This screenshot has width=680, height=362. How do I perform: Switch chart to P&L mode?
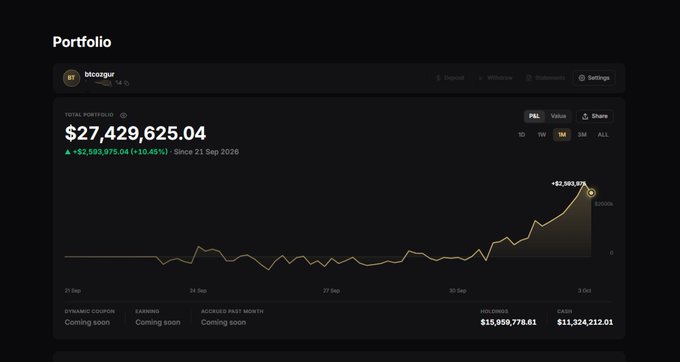coord(534,116)
